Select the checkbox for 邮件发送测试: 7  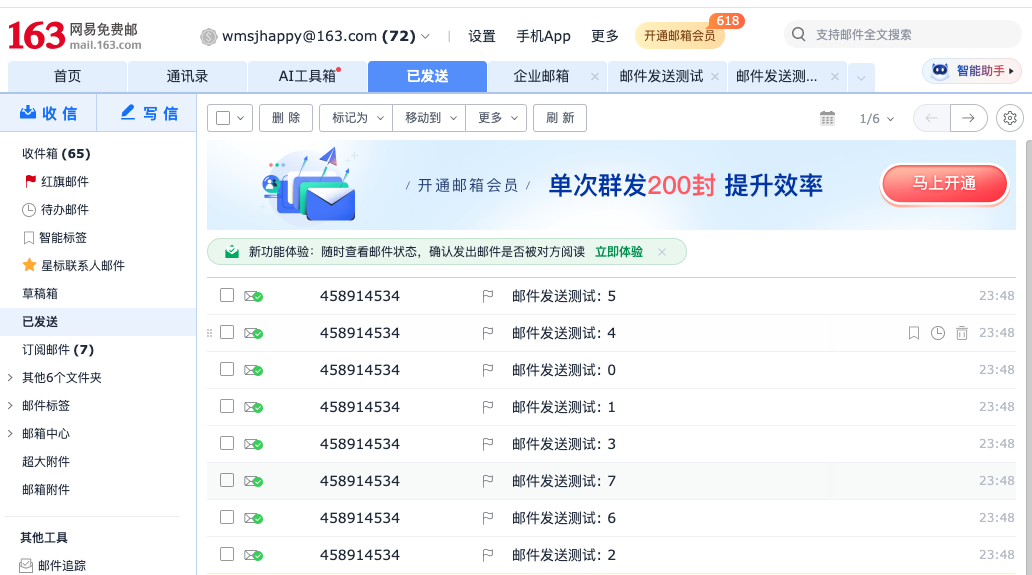[x=227, y=480]
